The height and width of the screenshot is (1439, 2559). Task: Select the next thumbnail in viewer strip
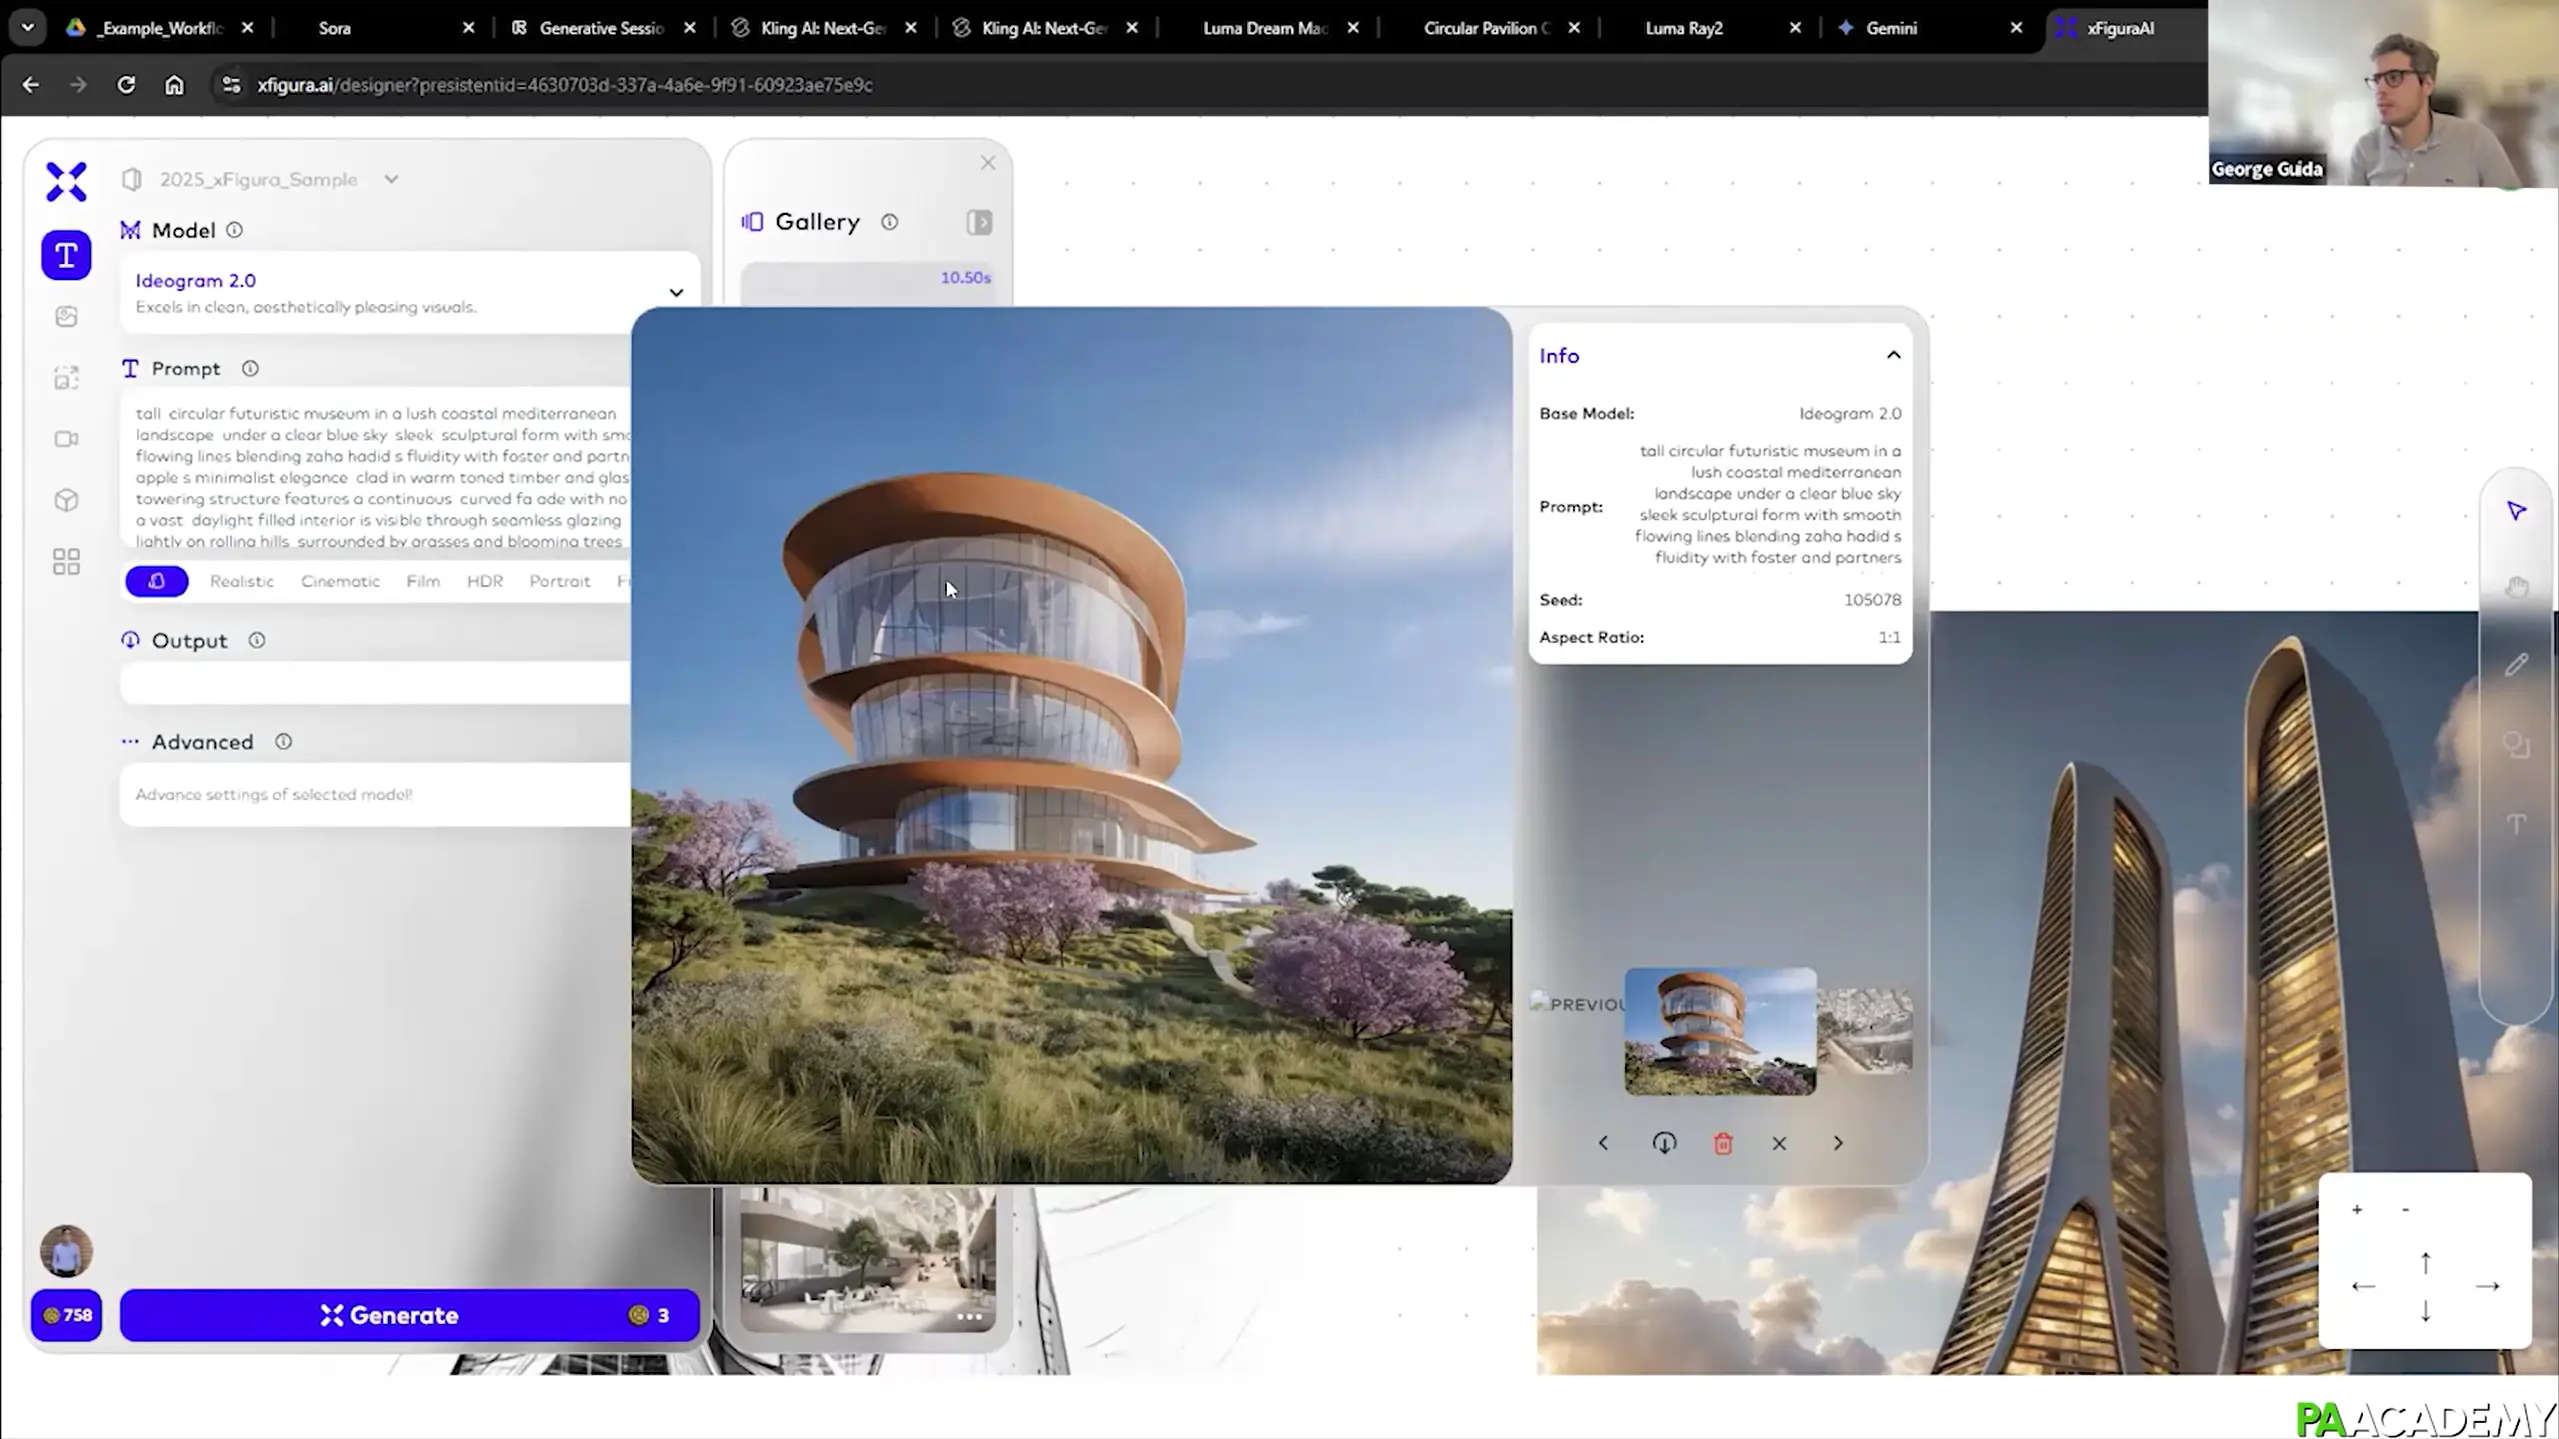pos(1865,1031)
